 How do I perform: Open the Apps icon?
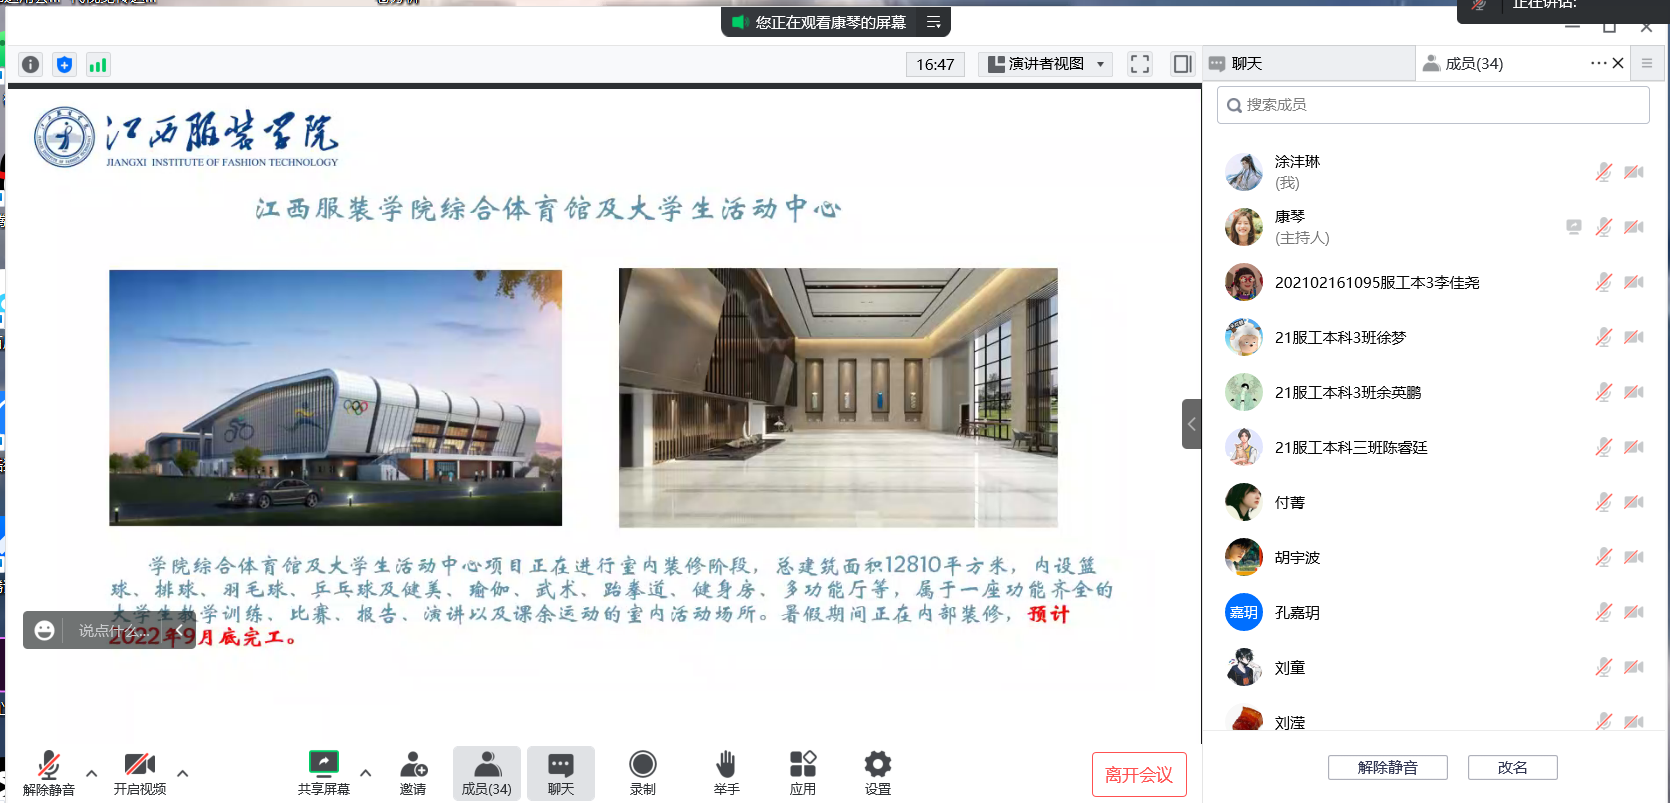coord(802,773)
